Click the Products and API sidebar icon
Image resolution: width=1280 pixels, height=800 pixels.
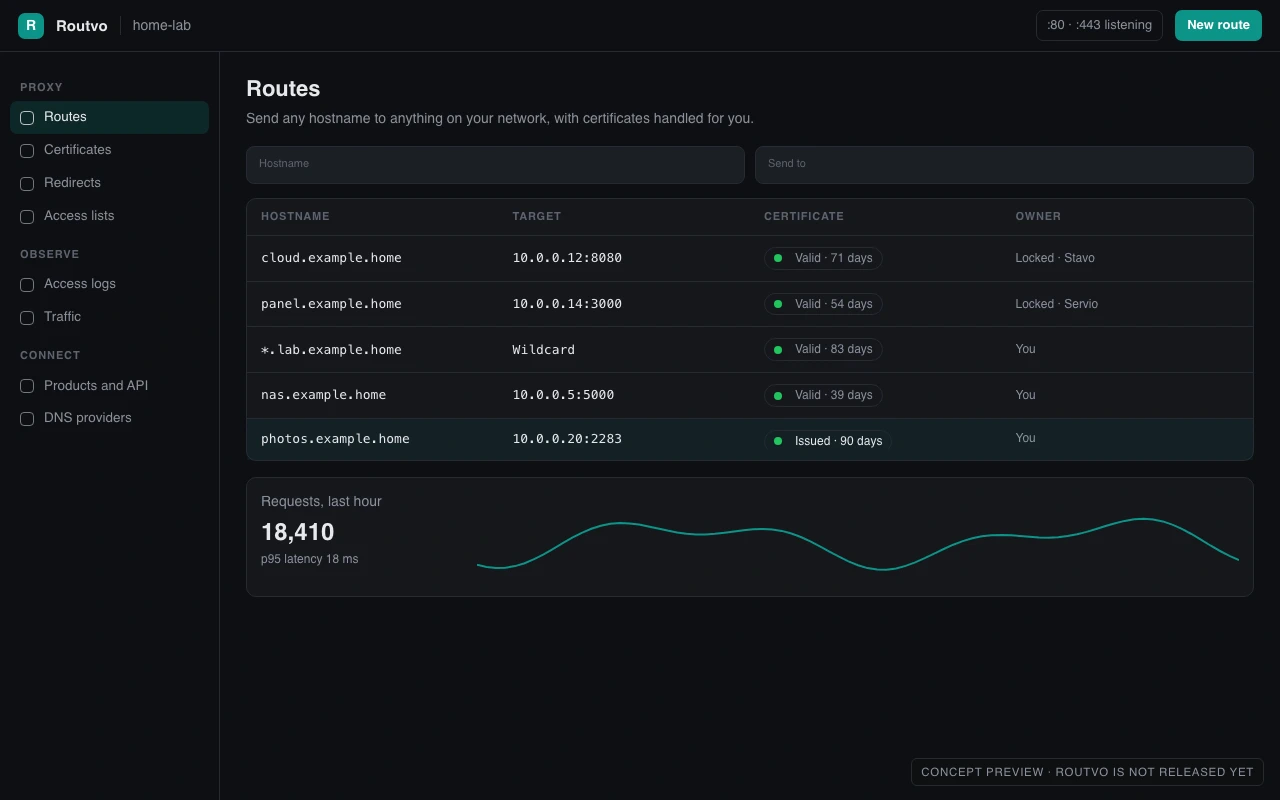click(x=27, y=386)
